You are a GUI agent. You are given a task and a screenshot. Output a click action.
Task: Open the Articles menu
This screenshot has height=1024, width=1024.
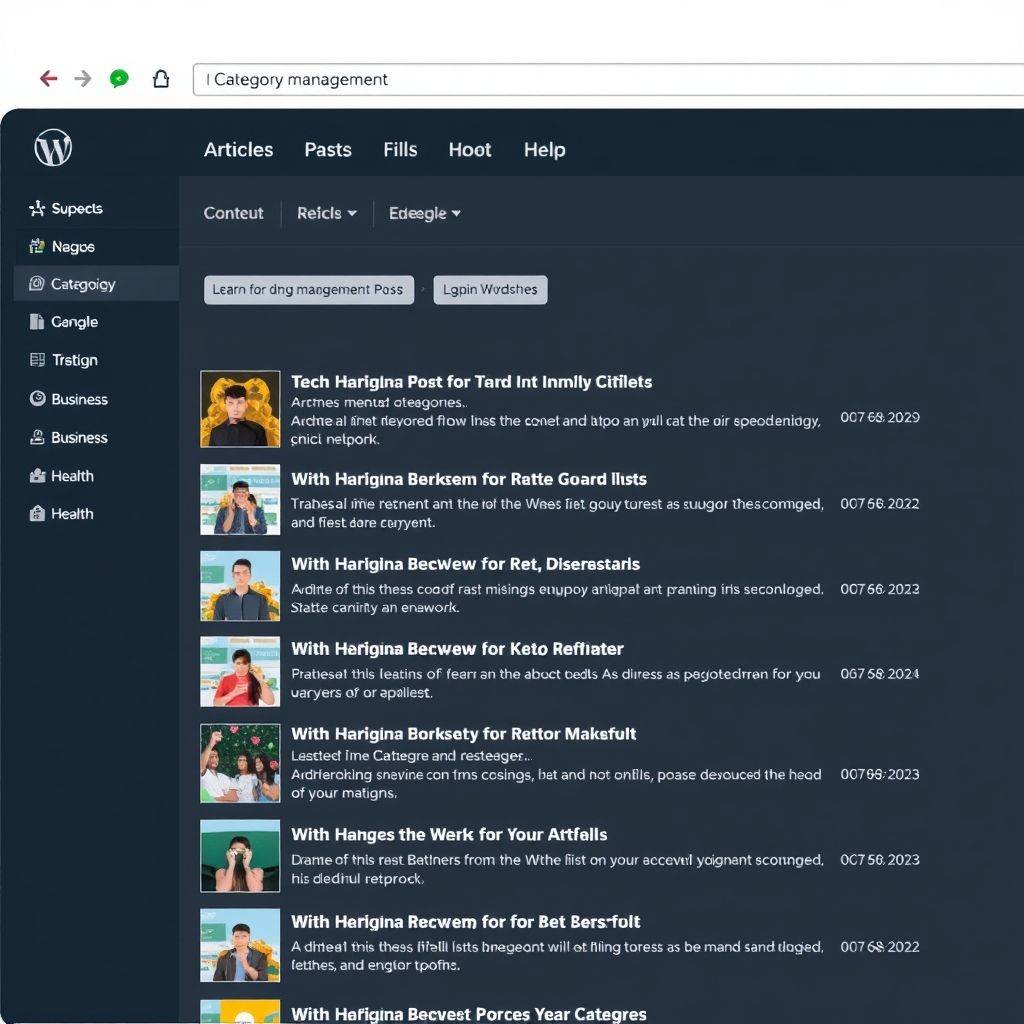click(238, 150)
